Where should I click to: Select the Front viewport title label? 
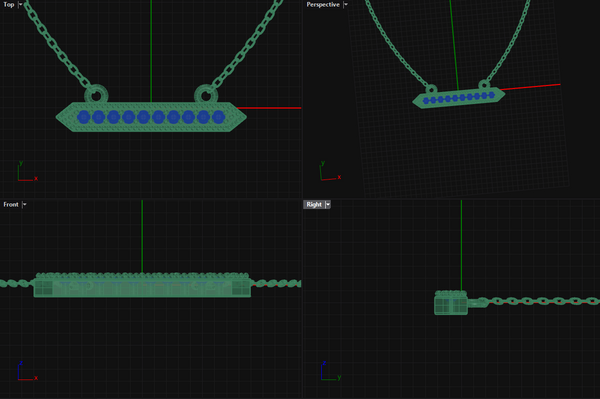tap(11, 205)
